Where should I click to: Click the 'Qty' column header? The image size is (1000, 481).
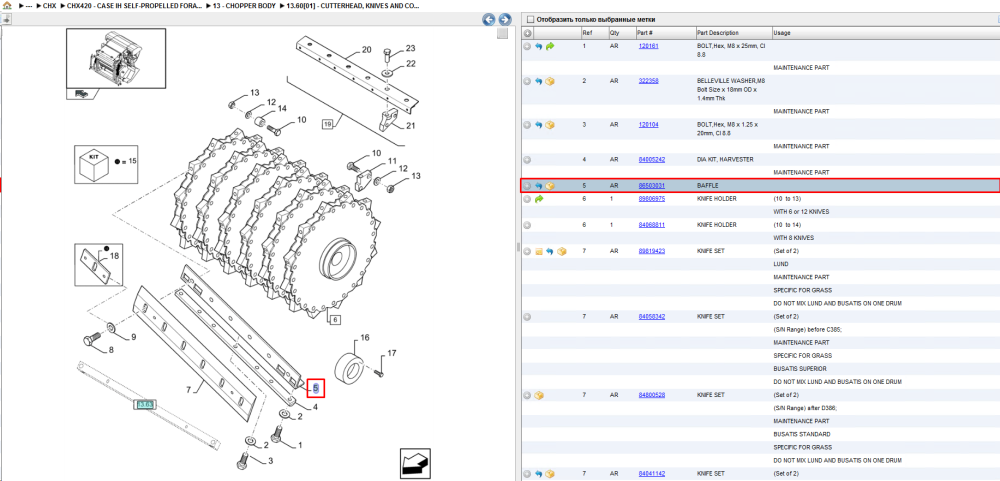tap(614, 33)
